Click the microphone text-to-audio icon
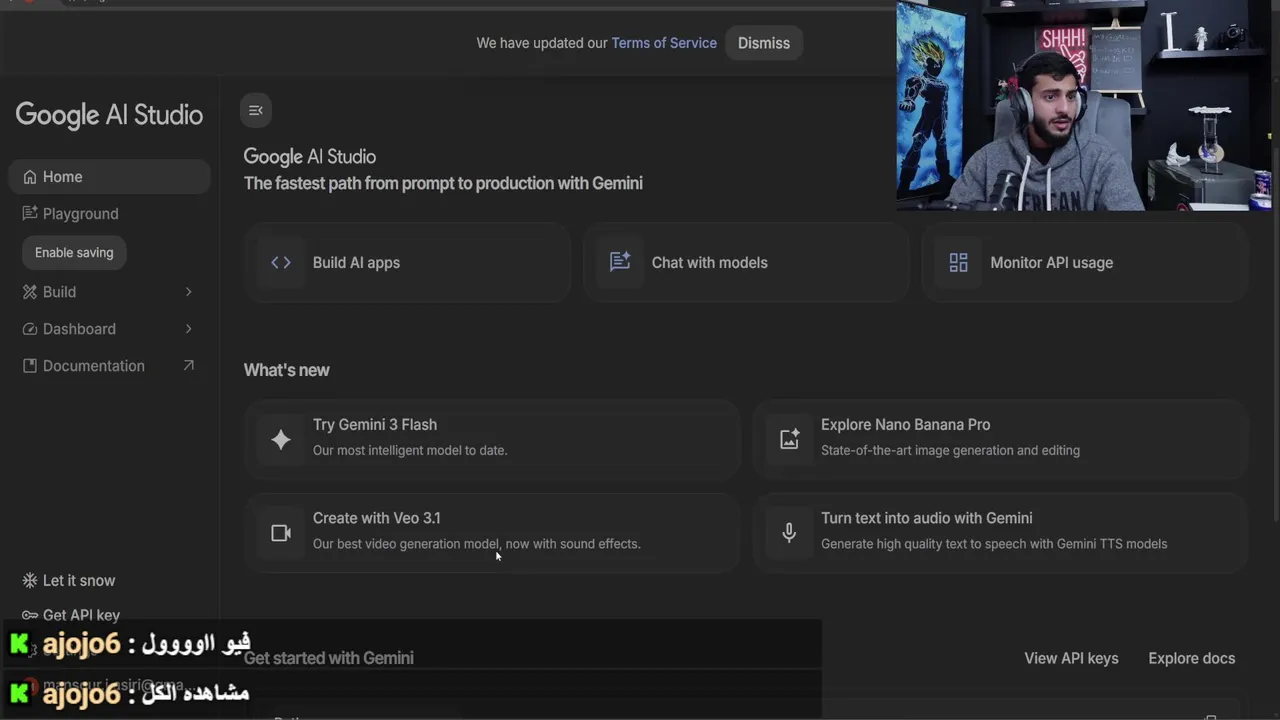The image size is (1280, 720). point(789,533)
